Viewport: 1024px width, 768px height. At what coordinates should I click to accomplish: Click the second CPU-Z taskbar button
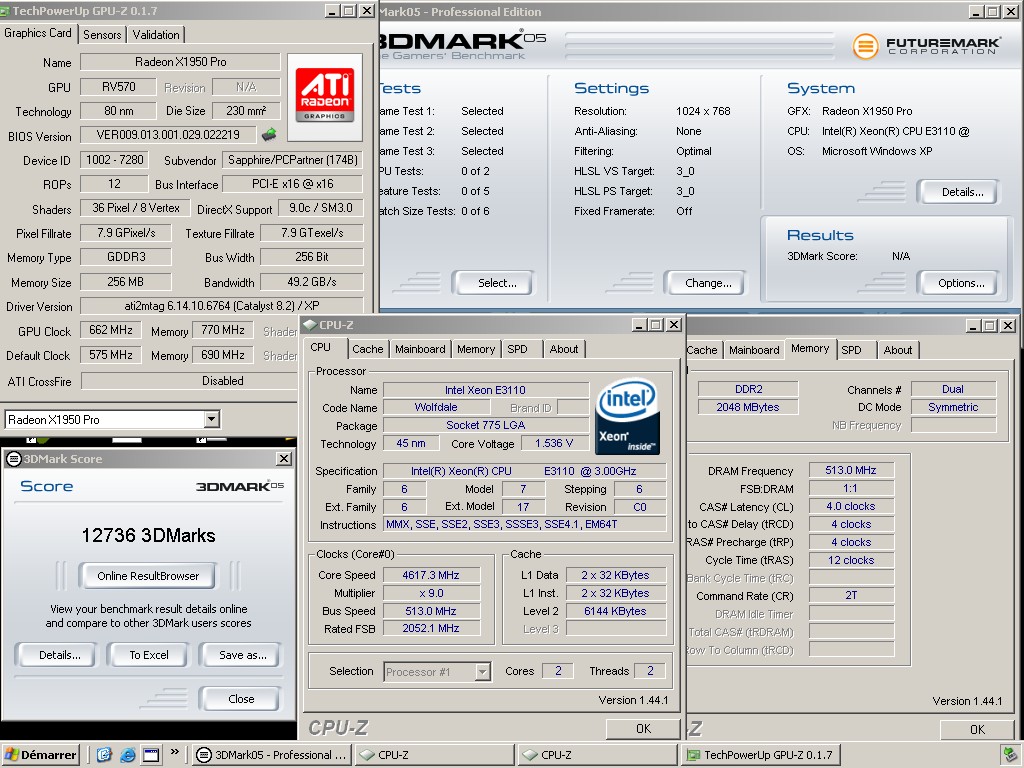click(598, 755)
